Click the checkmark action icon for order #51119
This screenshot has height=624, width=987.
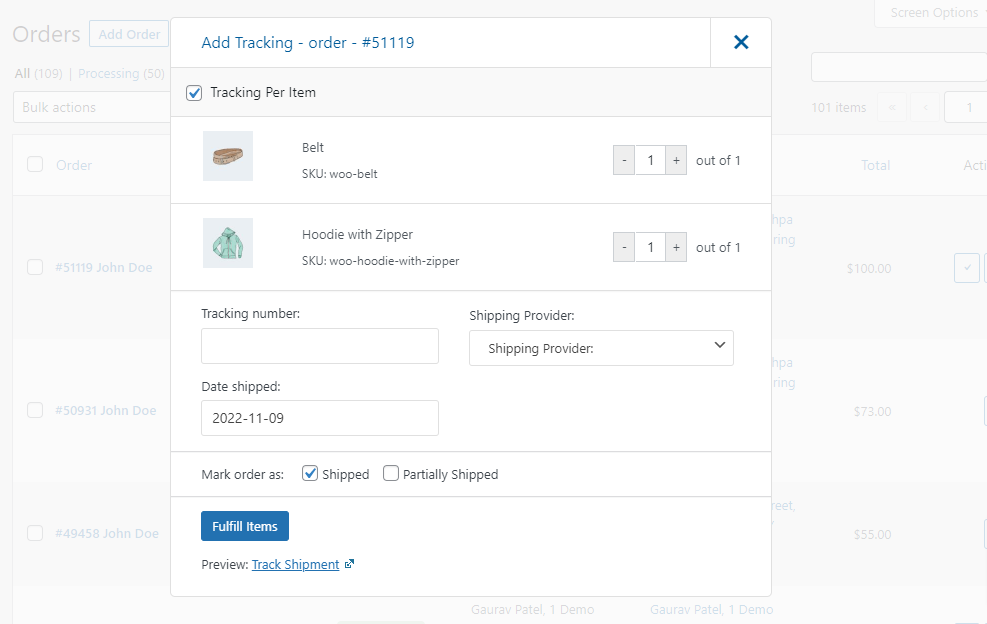pos(966,267)
